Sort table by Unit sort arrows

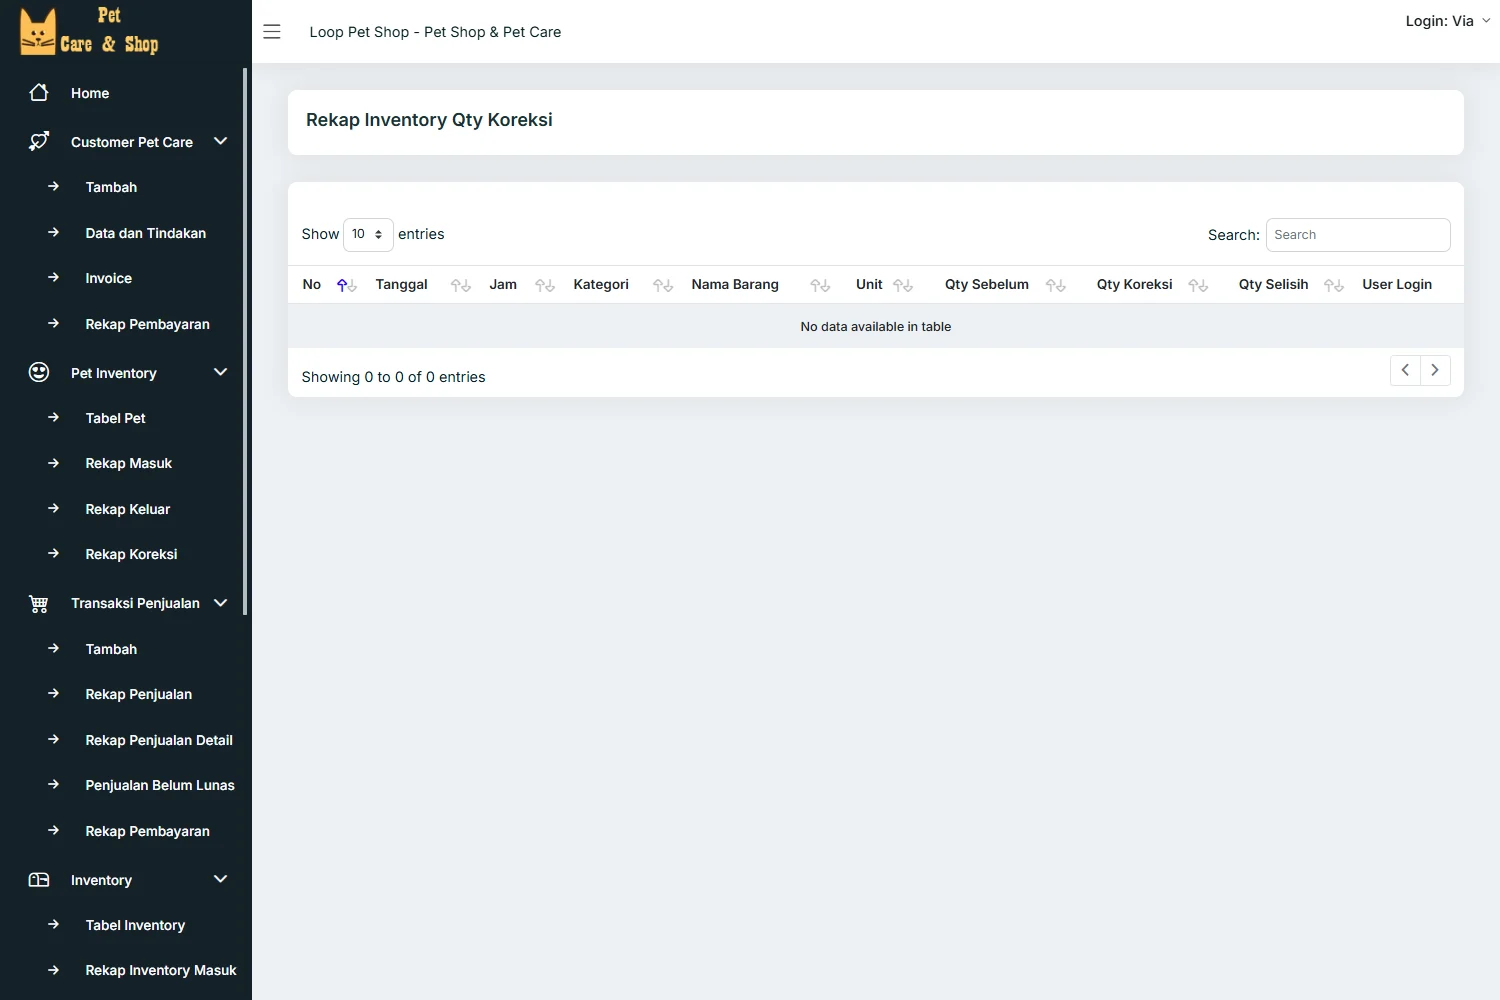[903, 286]
